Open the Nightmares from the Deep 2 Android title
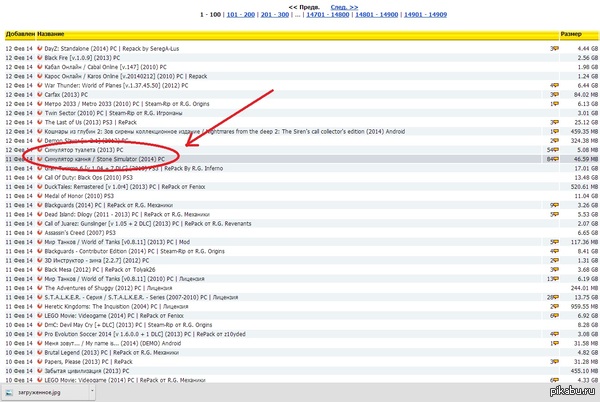Viewport: 600px width, 402px height. click(225, 132)
